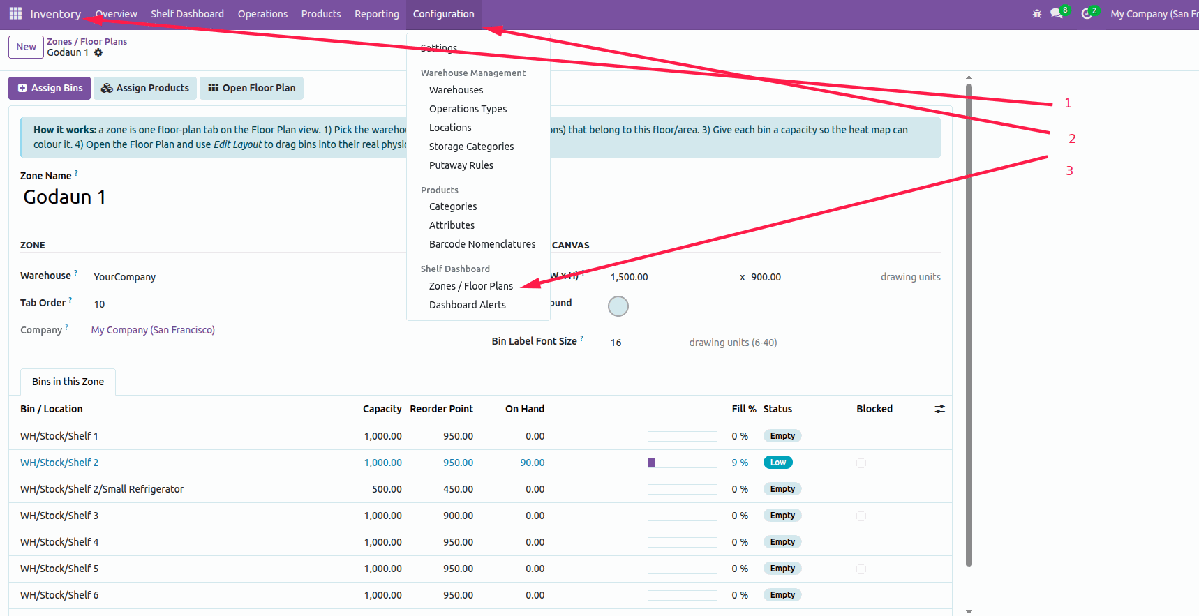Open the Products dropdown menu
Image resolution: width=1199 pixels, height=616 pixels.
click(321, 14)
